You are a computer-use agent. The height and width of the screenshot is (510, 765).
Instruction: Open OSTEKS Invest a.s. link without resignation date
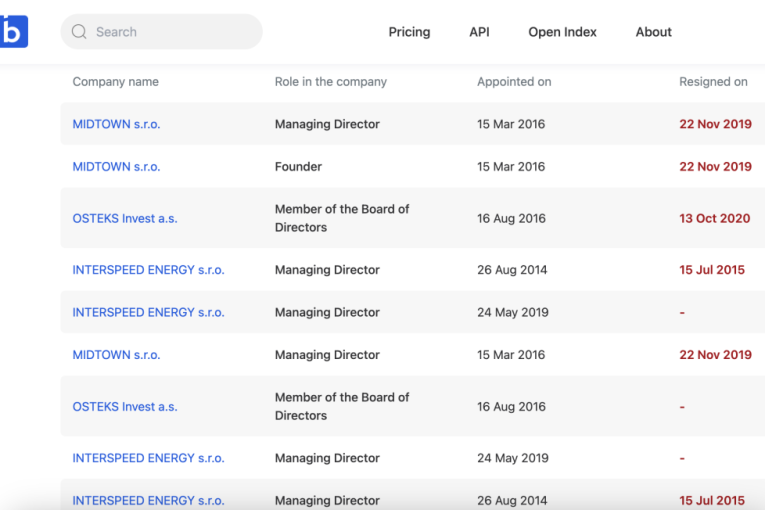click(125, 407)
